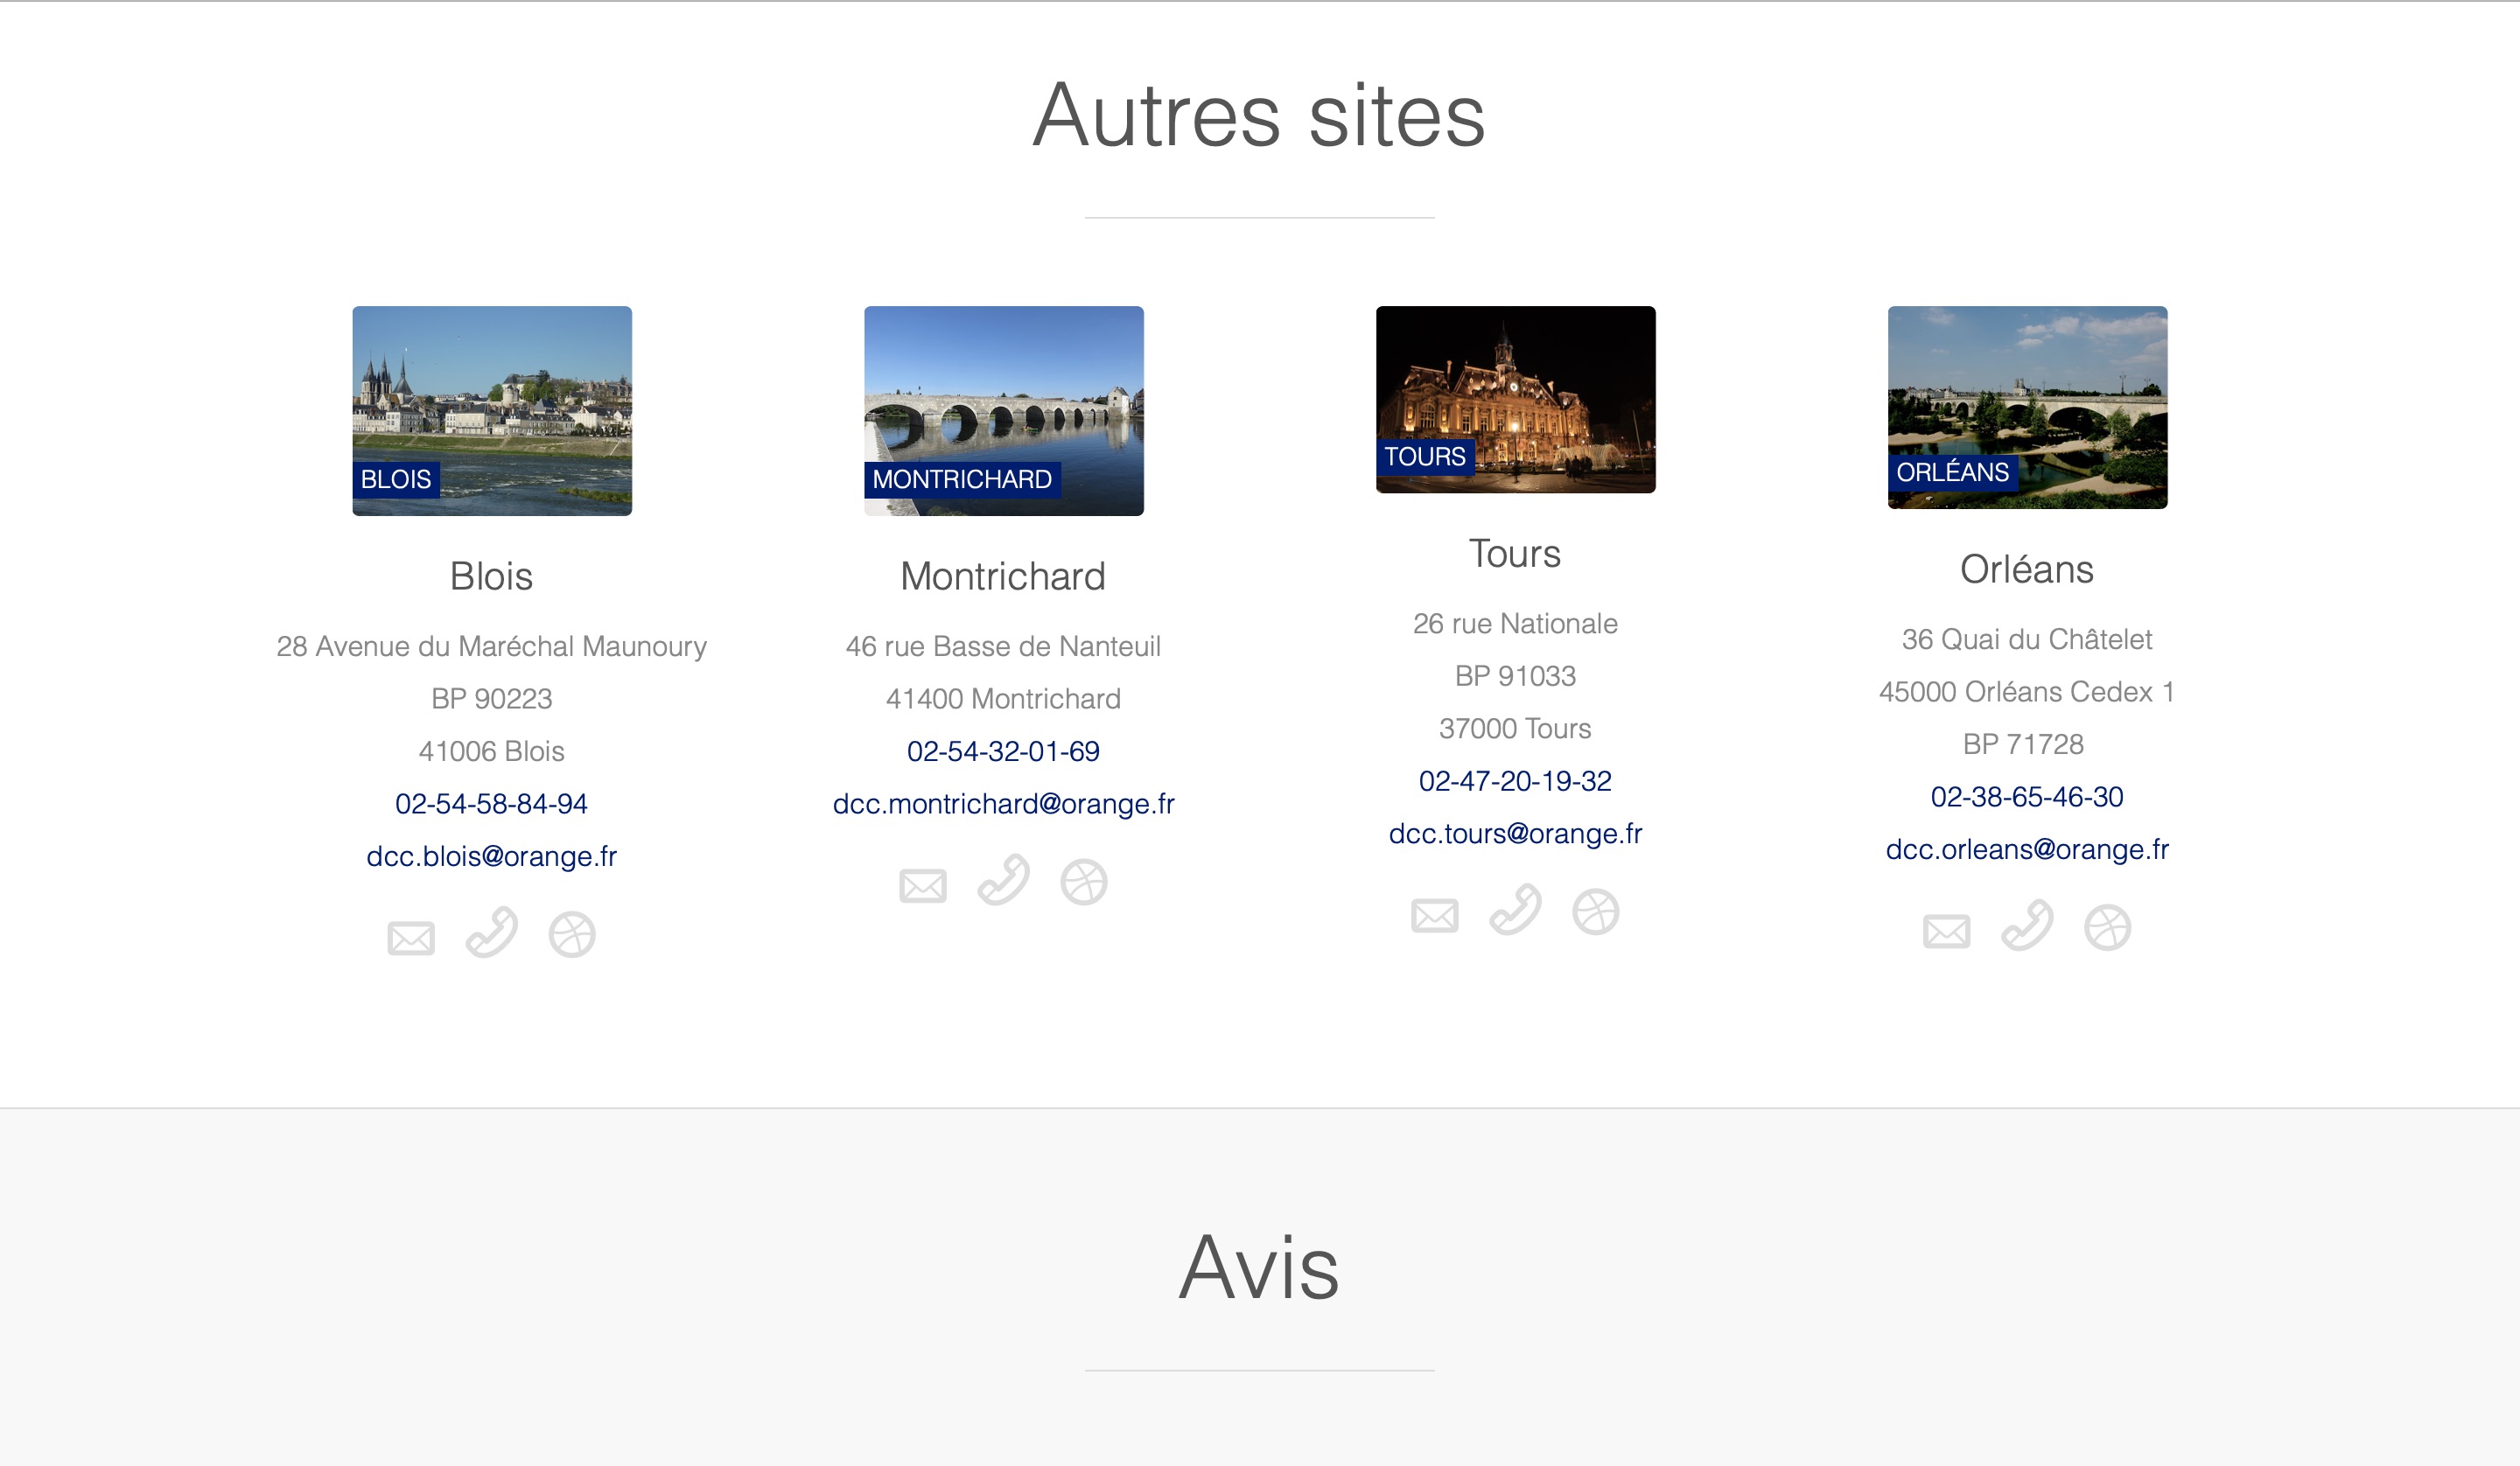Email dcc.montrichard@orange.fr
Viewport: 2520px width, 1466px height.
tap(1004, 804)
